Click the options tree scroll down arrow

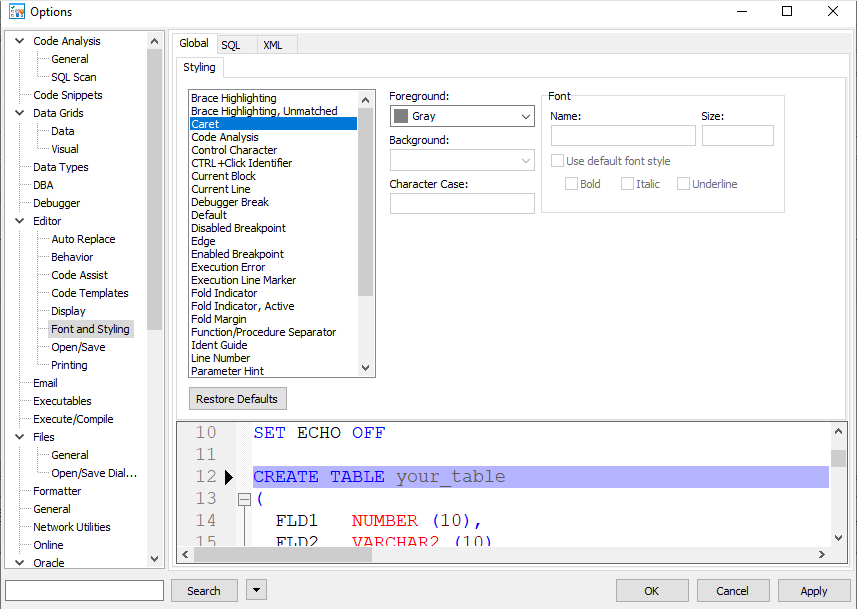[x=155, y=559]
